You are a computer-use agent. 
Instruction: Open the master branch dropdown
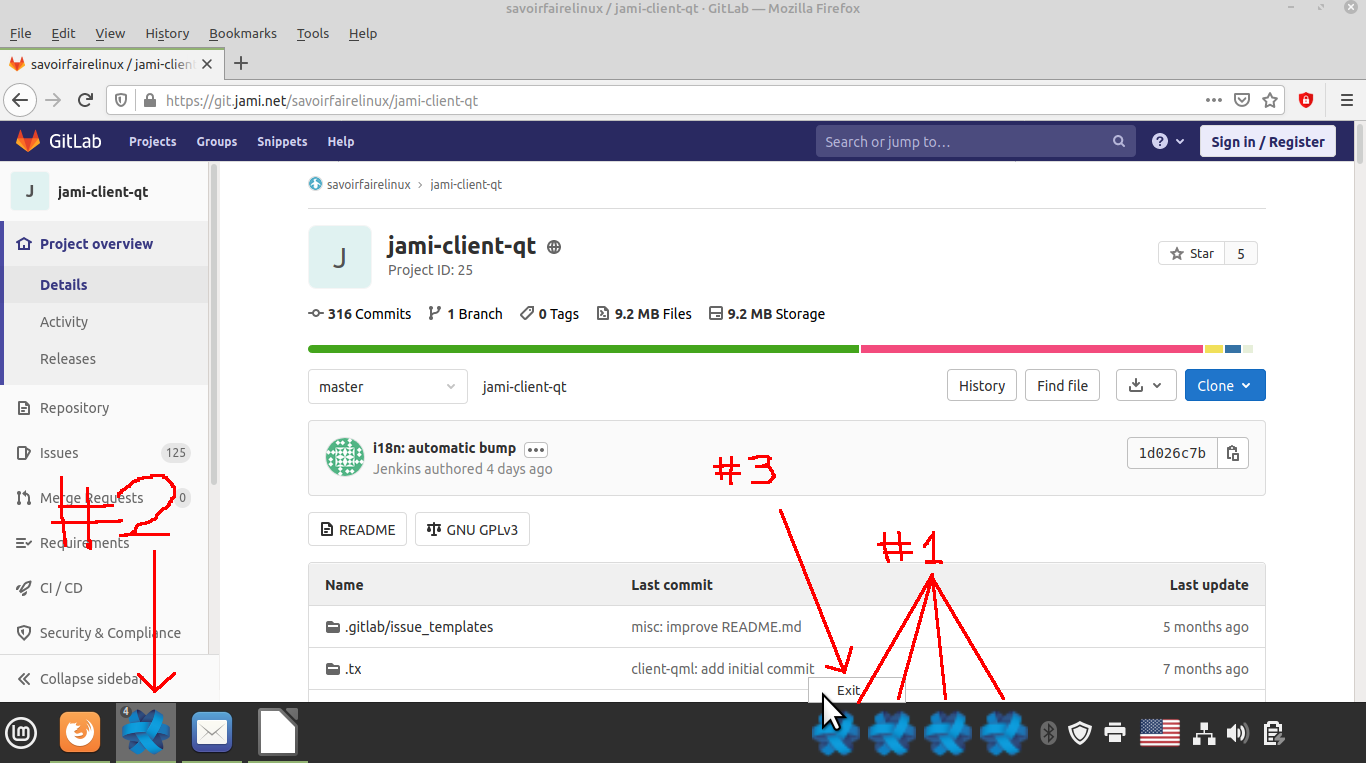[x=387, y=387]
